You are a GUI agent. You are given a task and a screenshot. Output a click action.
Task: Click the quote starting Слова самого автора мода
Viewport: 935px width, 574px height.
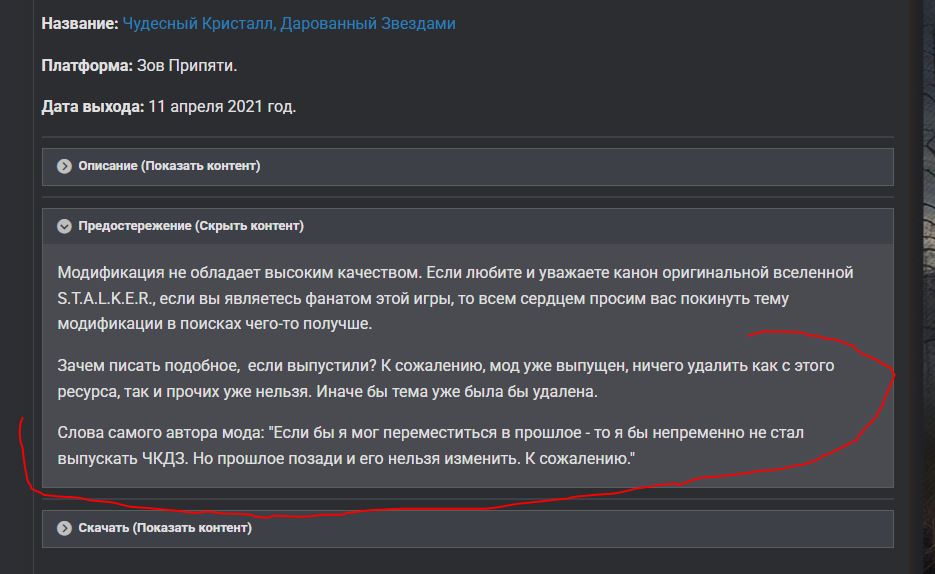click(431, 445)
